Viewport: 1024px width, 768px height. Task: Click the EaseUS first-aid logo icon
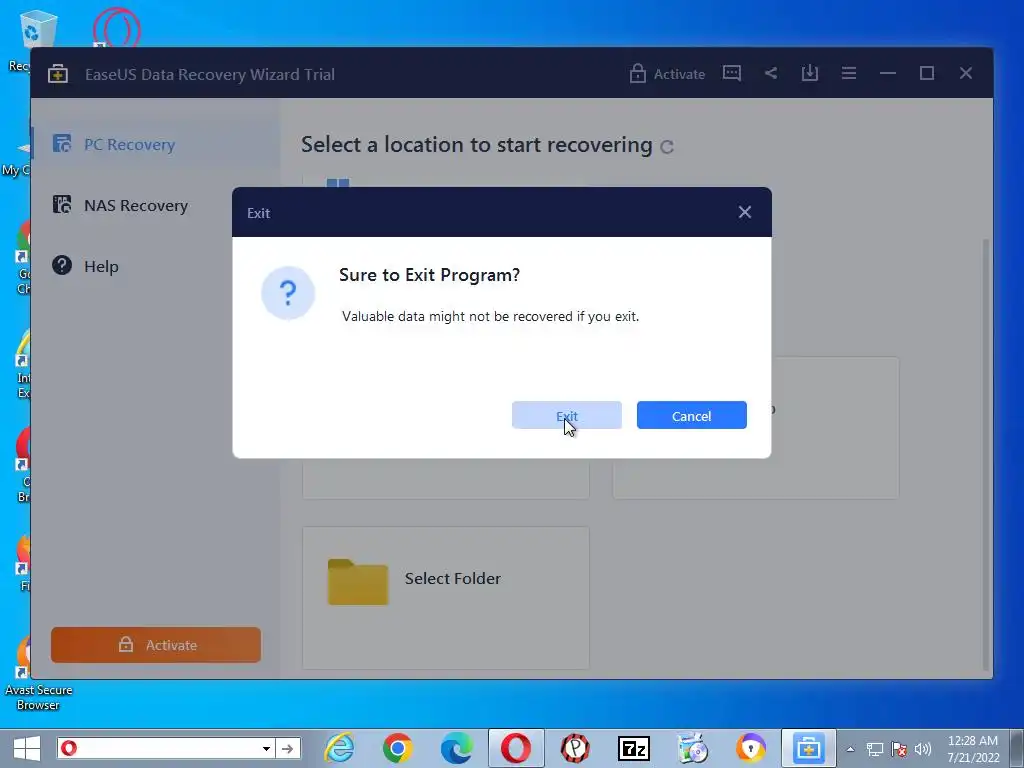click(57, 74)
